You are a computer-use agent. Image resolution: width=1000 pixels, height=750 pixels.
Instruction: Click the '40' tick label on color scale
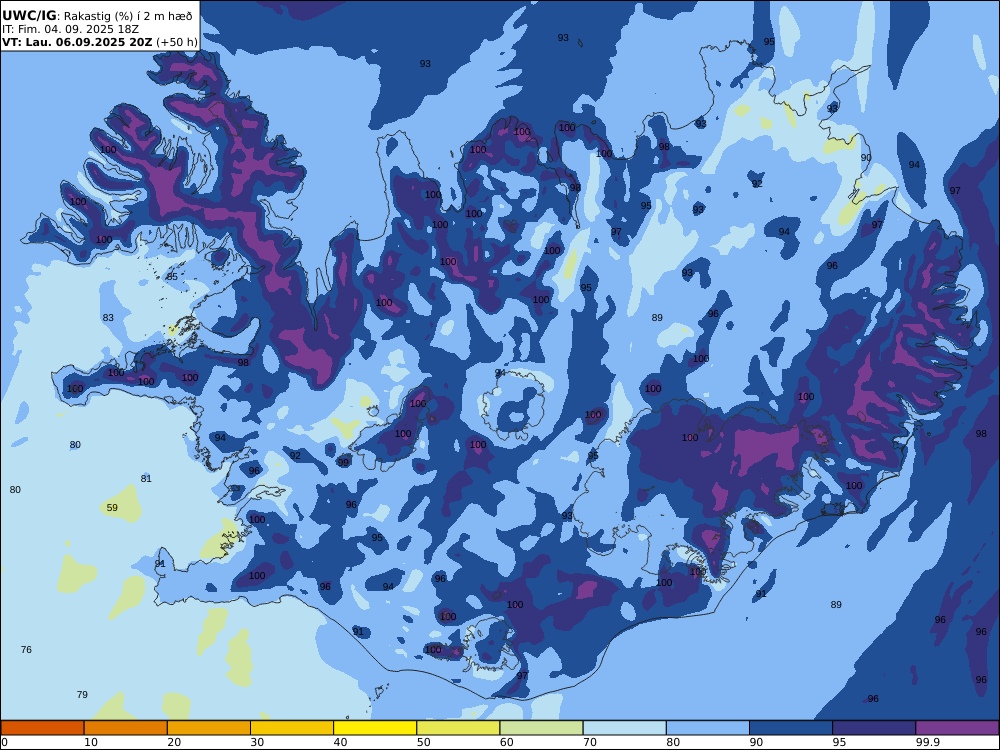click(340, 742)
